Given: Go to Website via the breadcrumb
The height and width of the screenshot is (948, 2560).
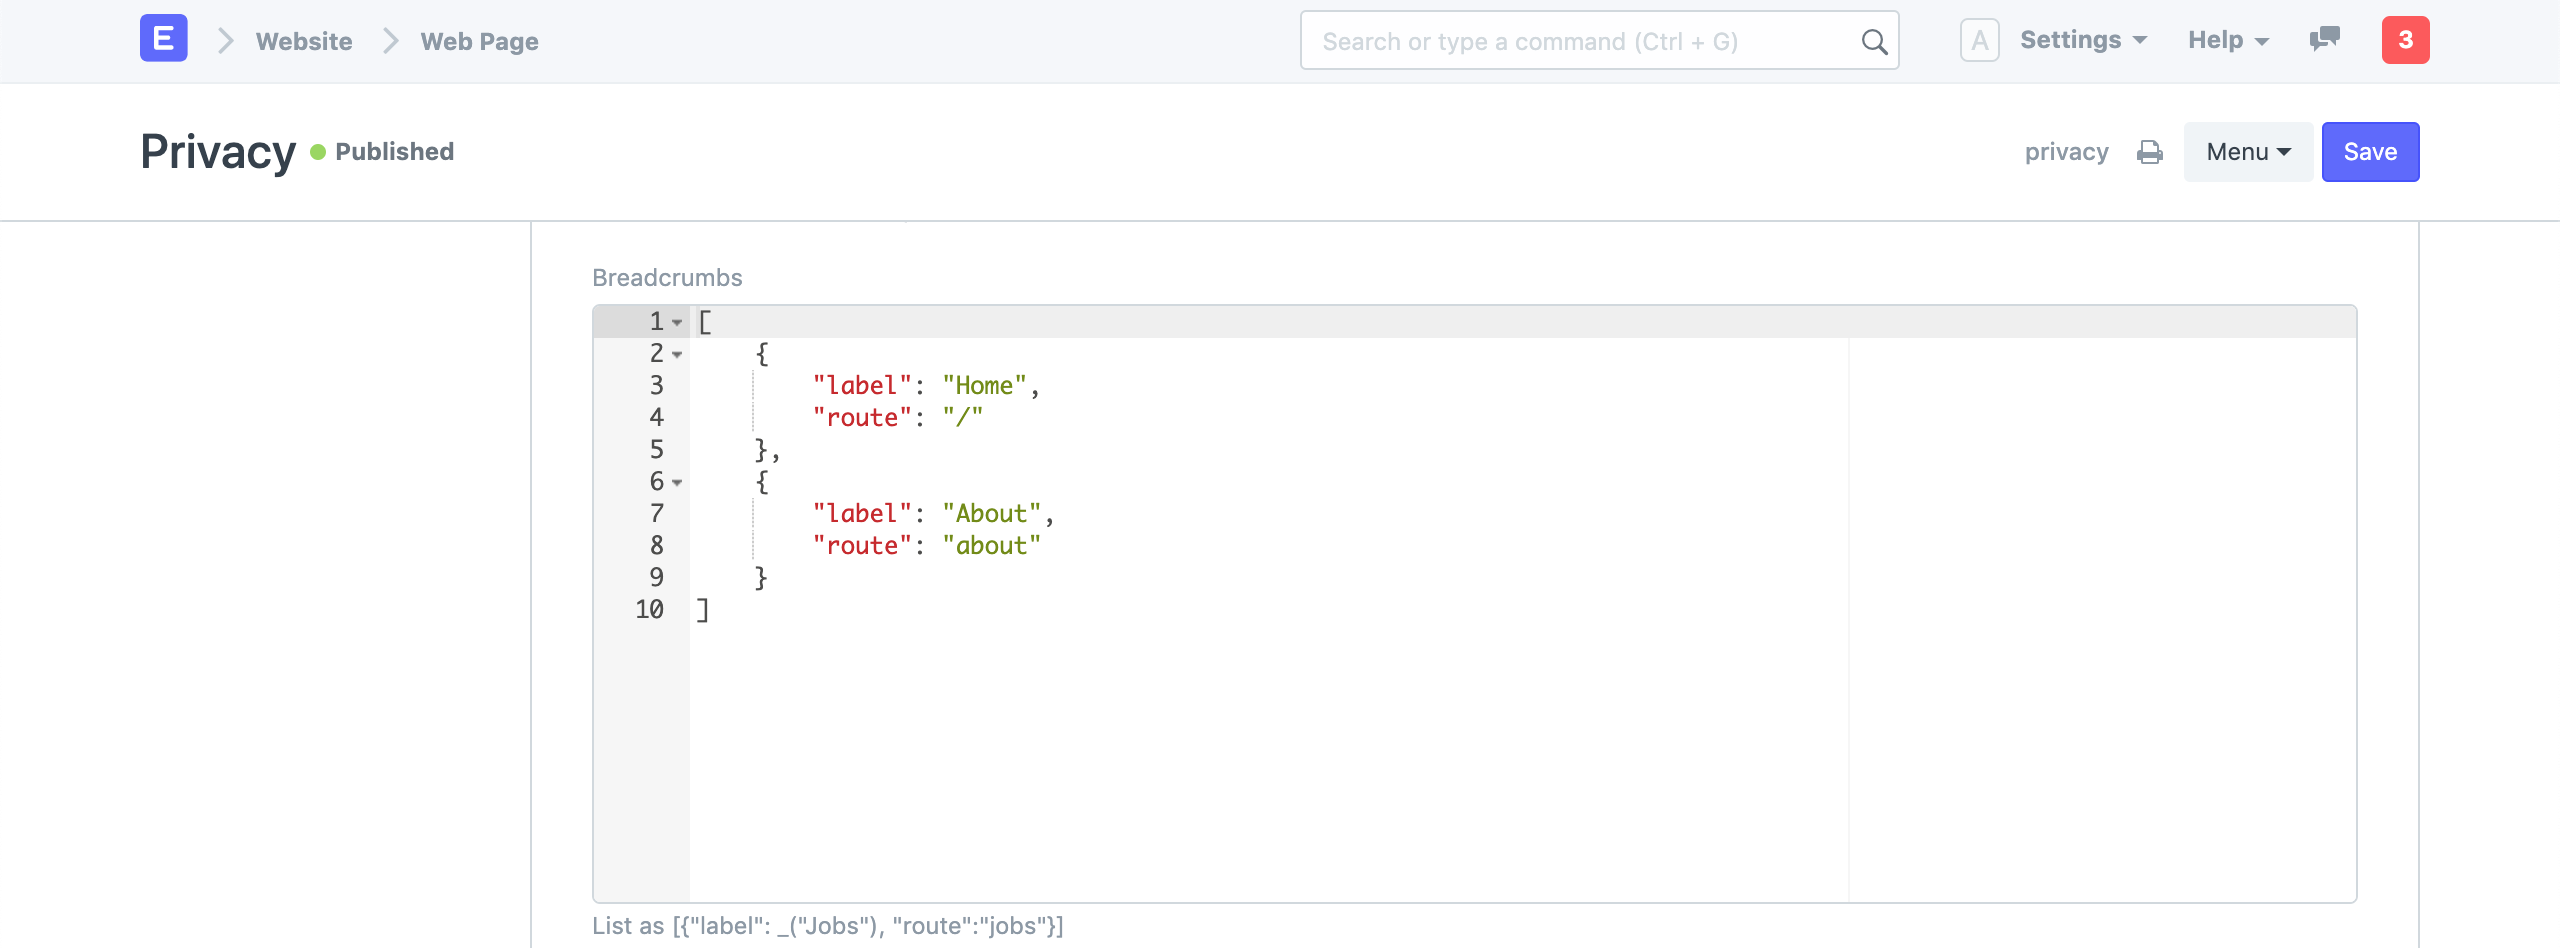Looking at the screenshot, I should pyautogui.click(x=303, y=41).
